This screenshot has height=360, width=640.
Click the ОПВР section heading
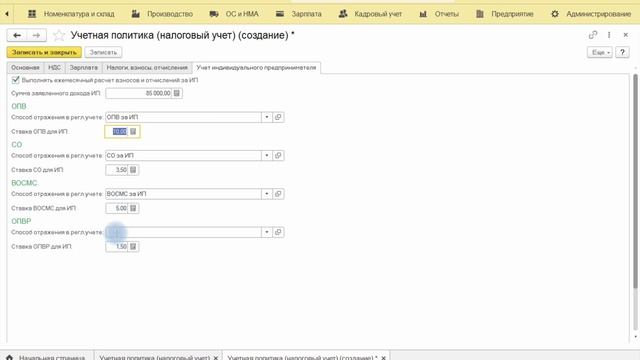tap(21, 221)
